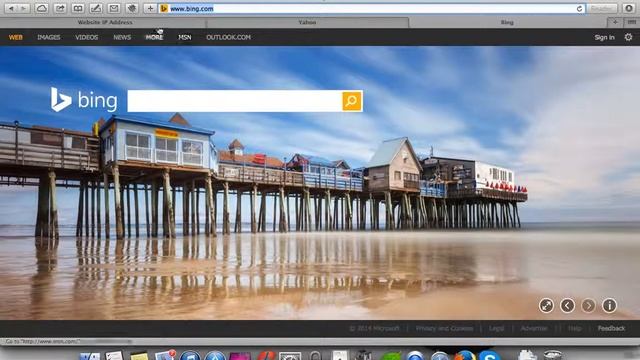Select the Bing tab
Image resolution: width=640 pixels, height=360 pixels.
point(507,22)
